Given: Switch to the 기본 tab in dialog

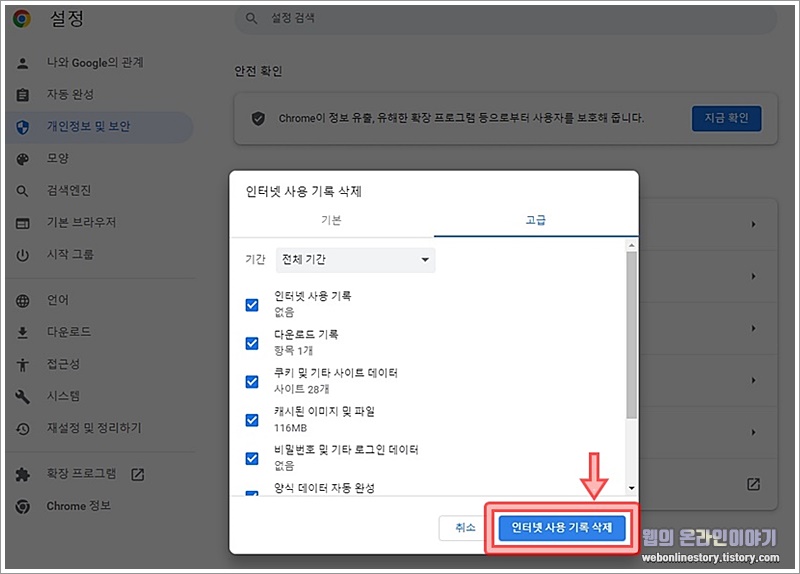Looking at the screenshot, I should coord(332,220).
